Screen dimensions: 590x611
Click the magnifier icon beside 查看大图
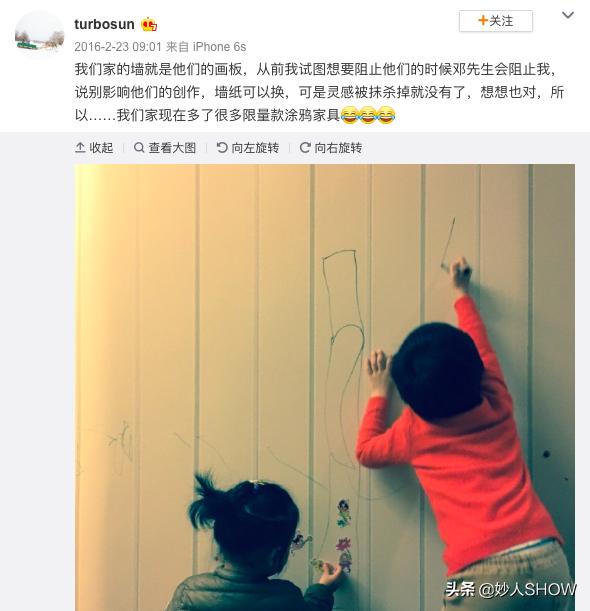click(139, 148)
